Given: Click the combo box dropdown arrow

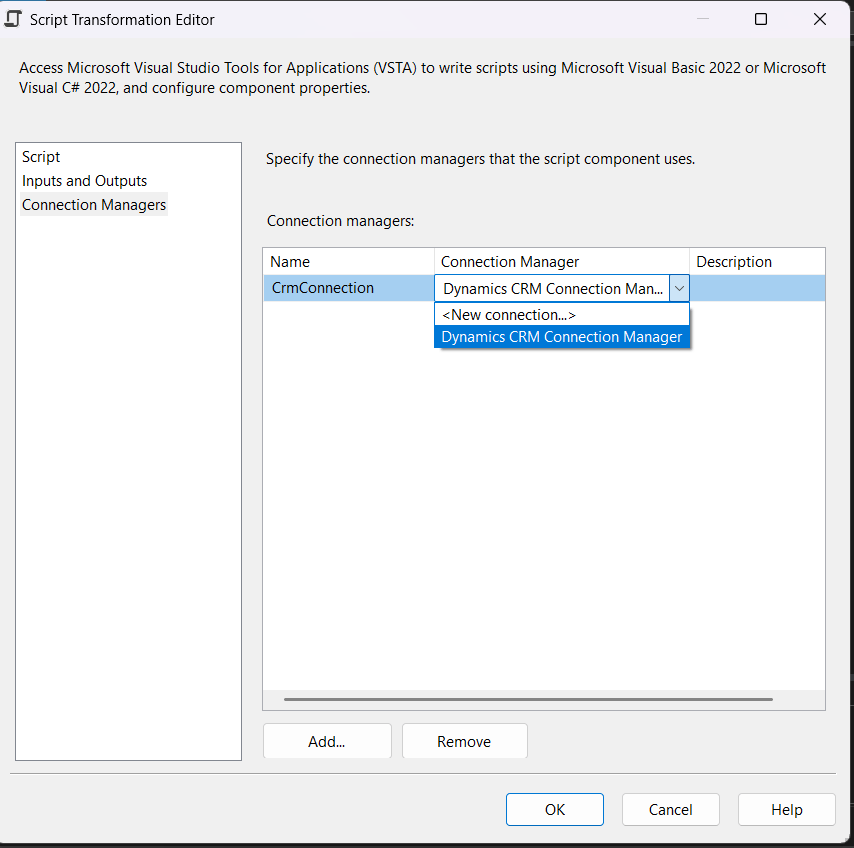Looking at the screenshot, I should [679, 289].
